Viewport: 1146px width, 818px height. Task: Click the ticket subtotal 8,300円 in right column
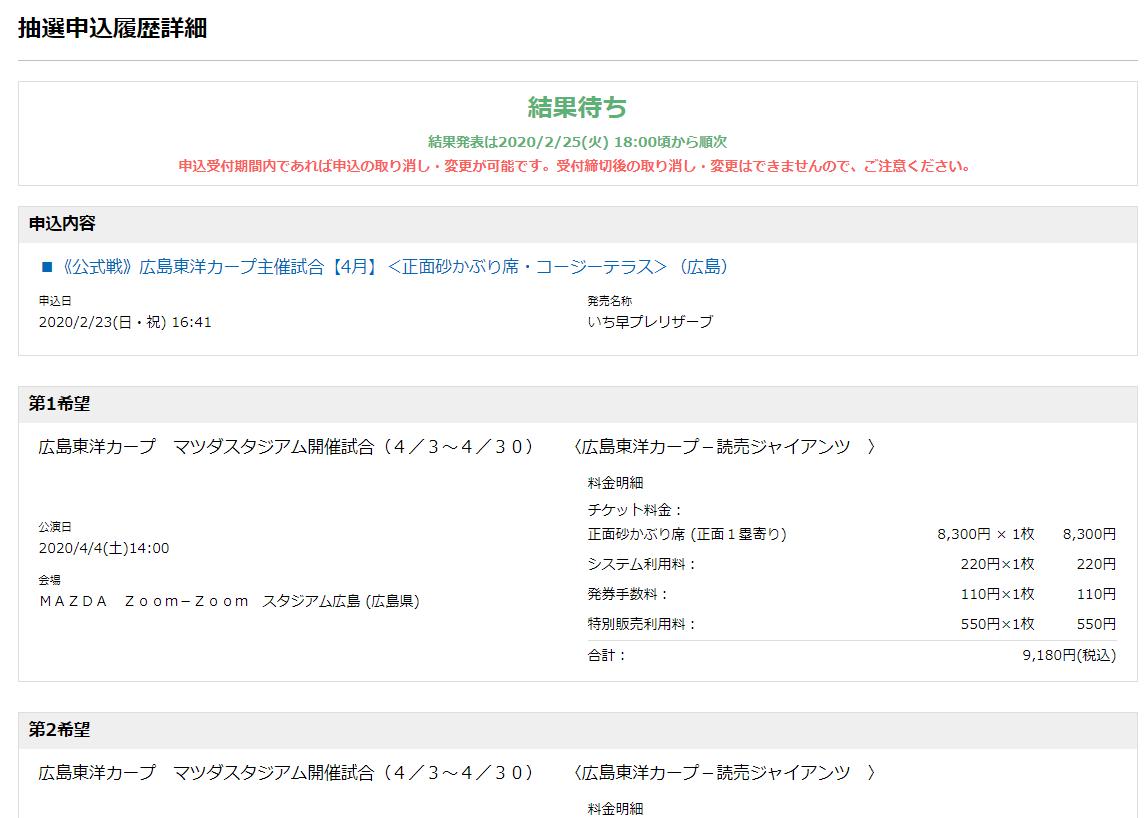[x=1089, y=534]
